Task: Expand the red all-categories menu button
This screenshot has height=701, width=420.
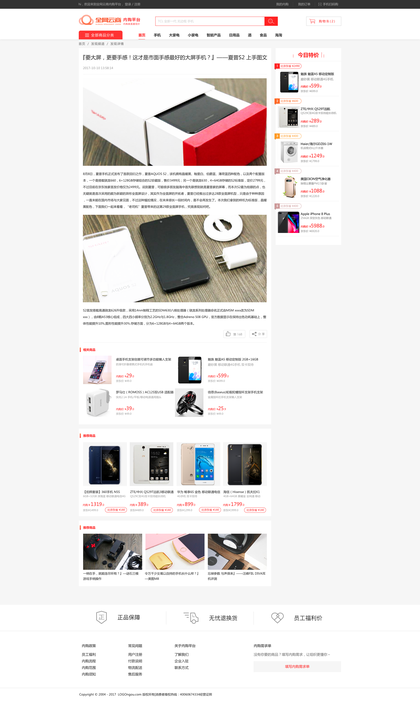Action: point(101,35)
